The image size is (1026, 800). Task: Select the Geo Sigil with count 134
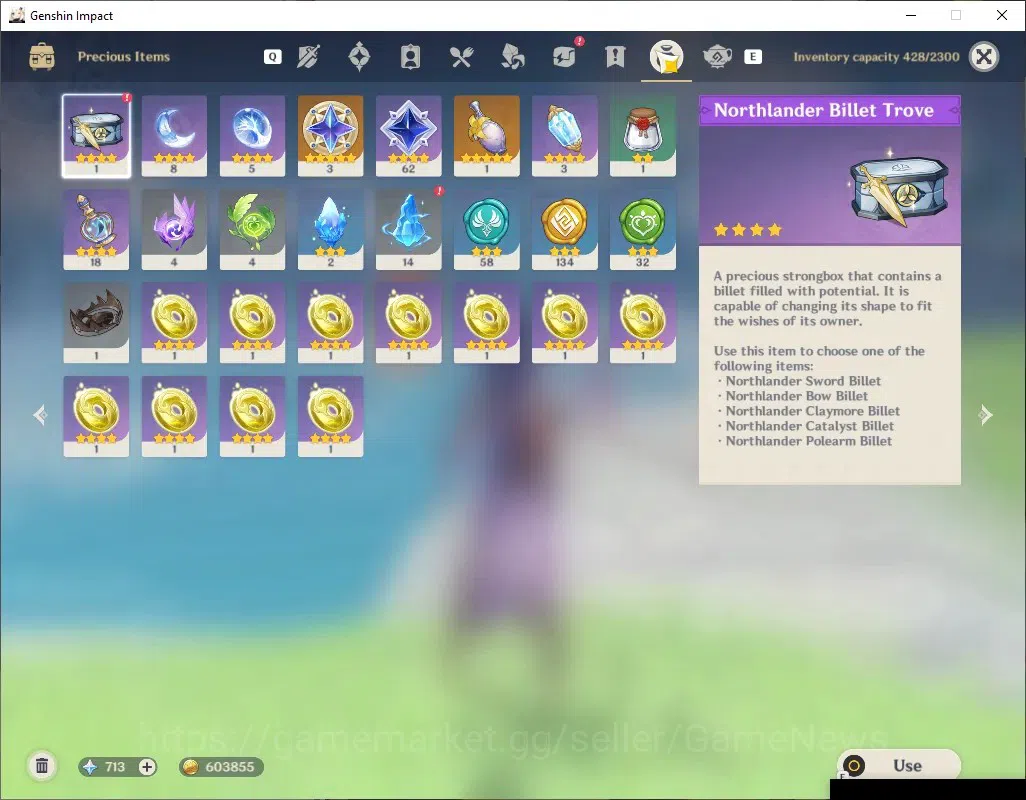pos(564,230)
